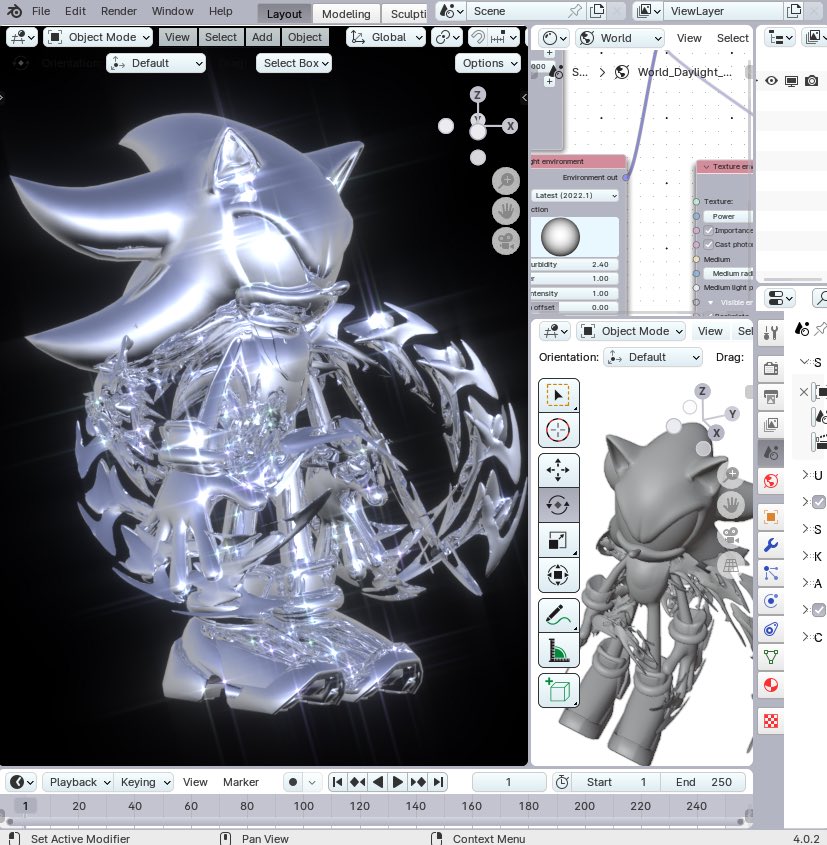Toggle snapping magnet in viewport header

pyautogui.click(x=477, y=37)
